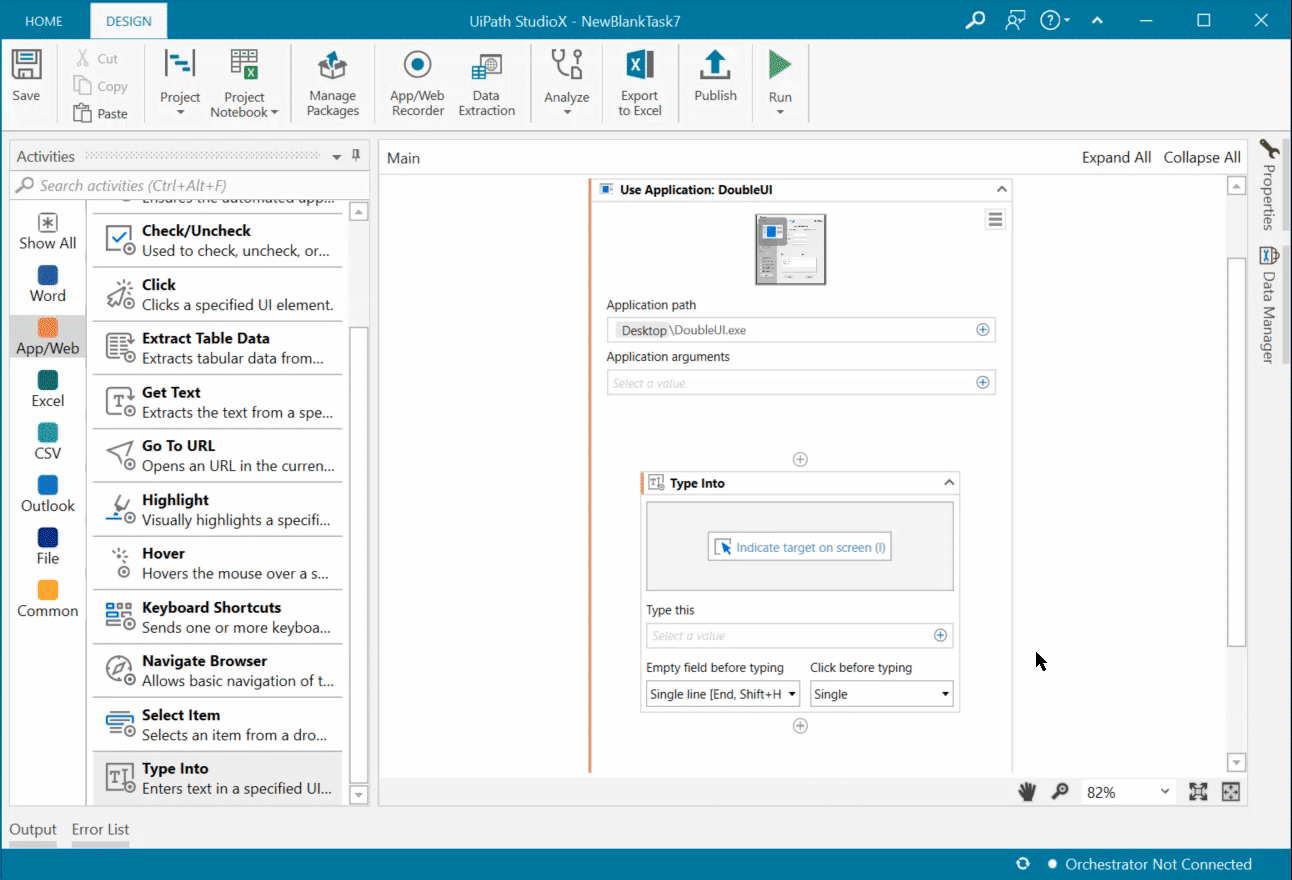Open the zoom percentage combo box
The width and height of the screenshot is (1292, 880).
coord(1127,792)
